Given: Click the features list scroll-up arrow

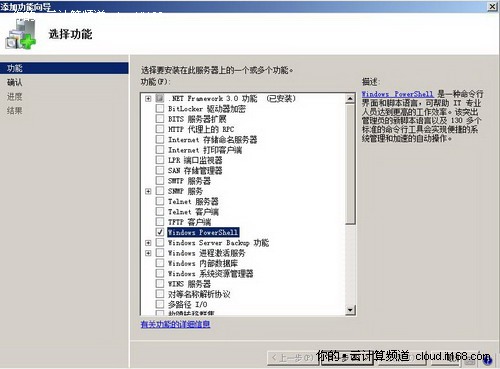Looking at the screenshot, I should pos(350,99).
